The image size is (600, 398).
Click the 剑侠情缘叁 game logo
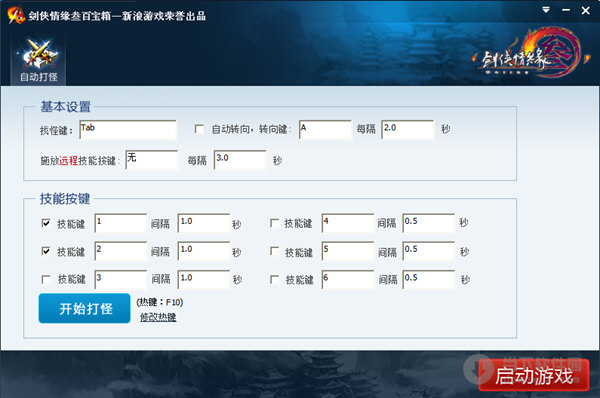pos(531,53)
